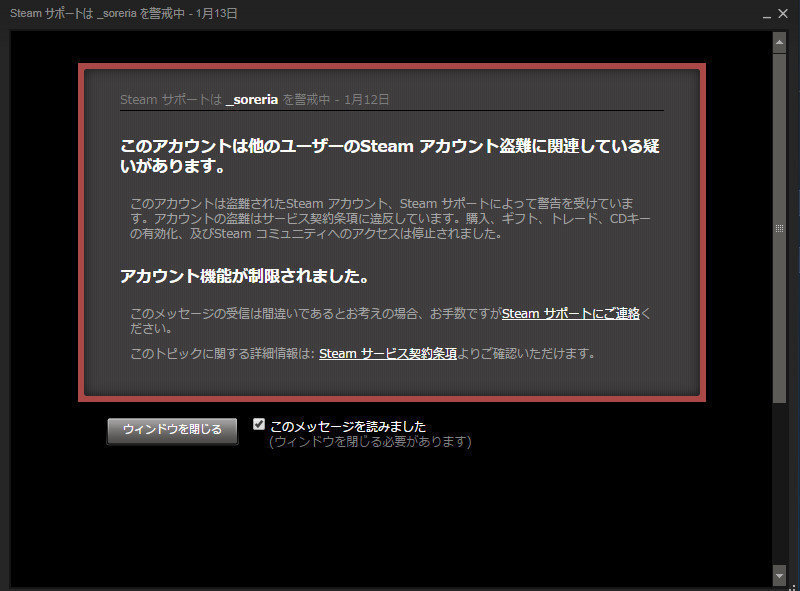Click the scrollbar down arrow
Viewport: 800px width, 591px height.
[x=779, y=576]
